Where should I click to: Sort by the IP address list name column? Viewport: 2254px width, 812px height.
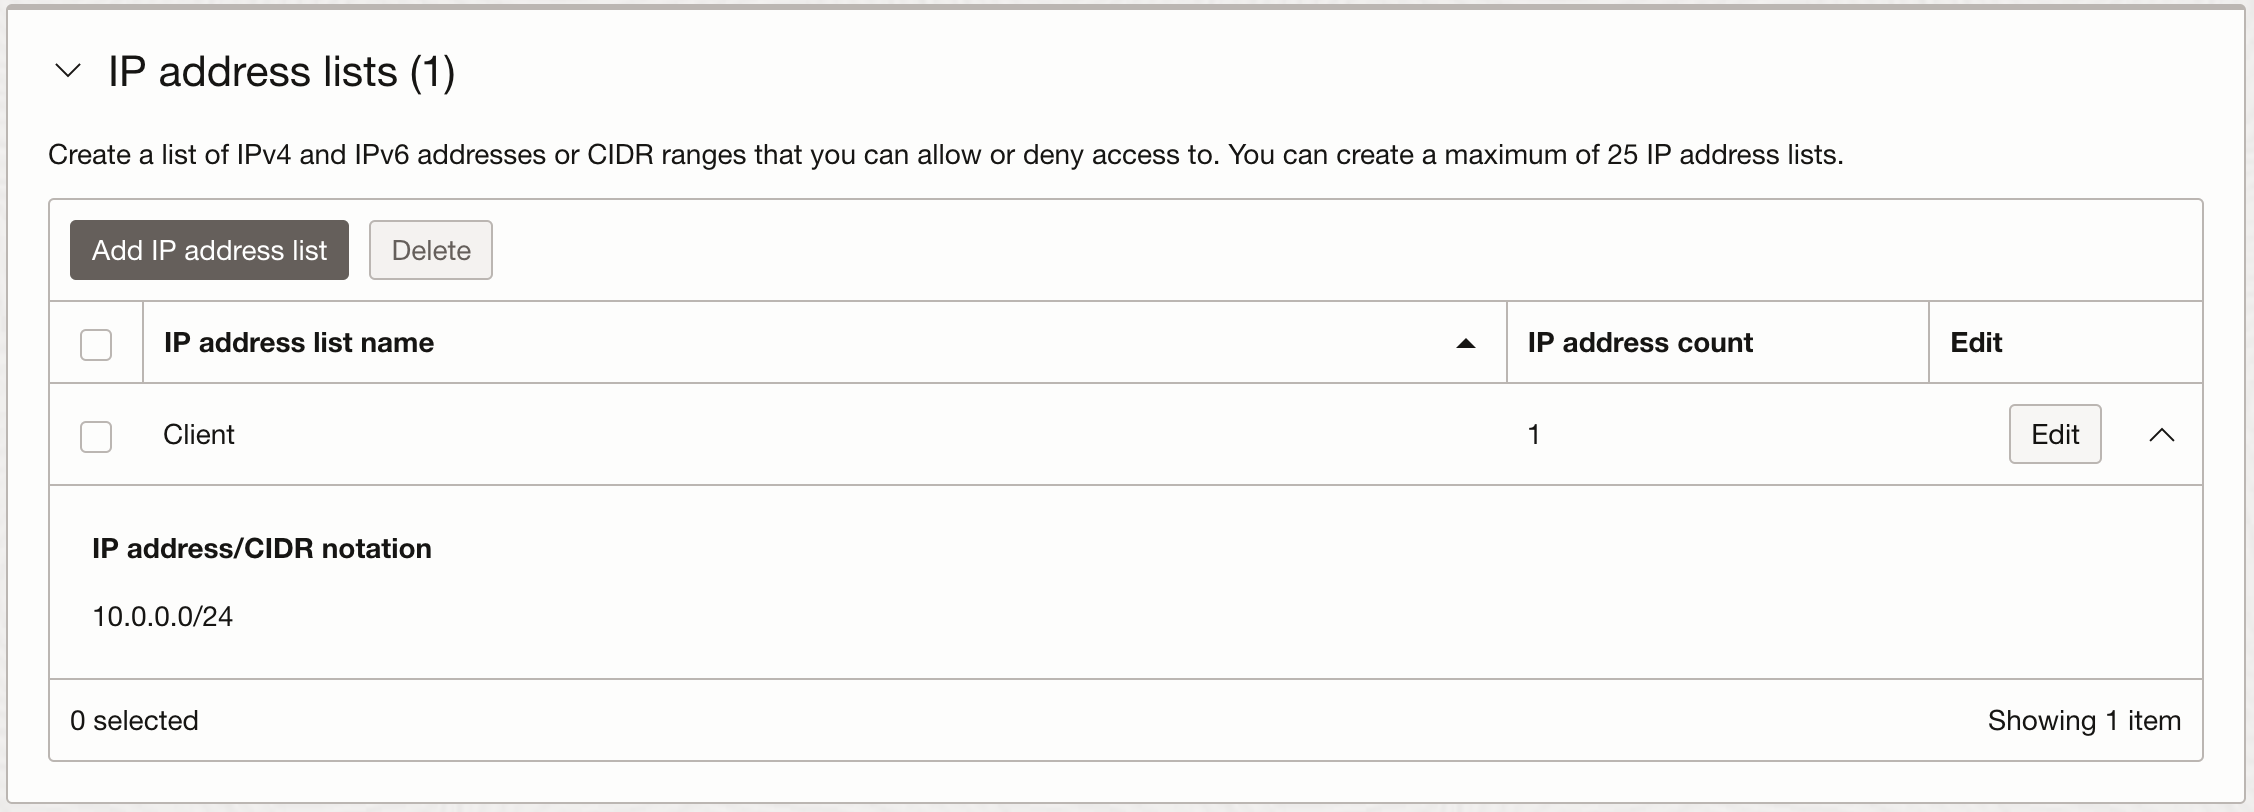click(x=299, y=343)
